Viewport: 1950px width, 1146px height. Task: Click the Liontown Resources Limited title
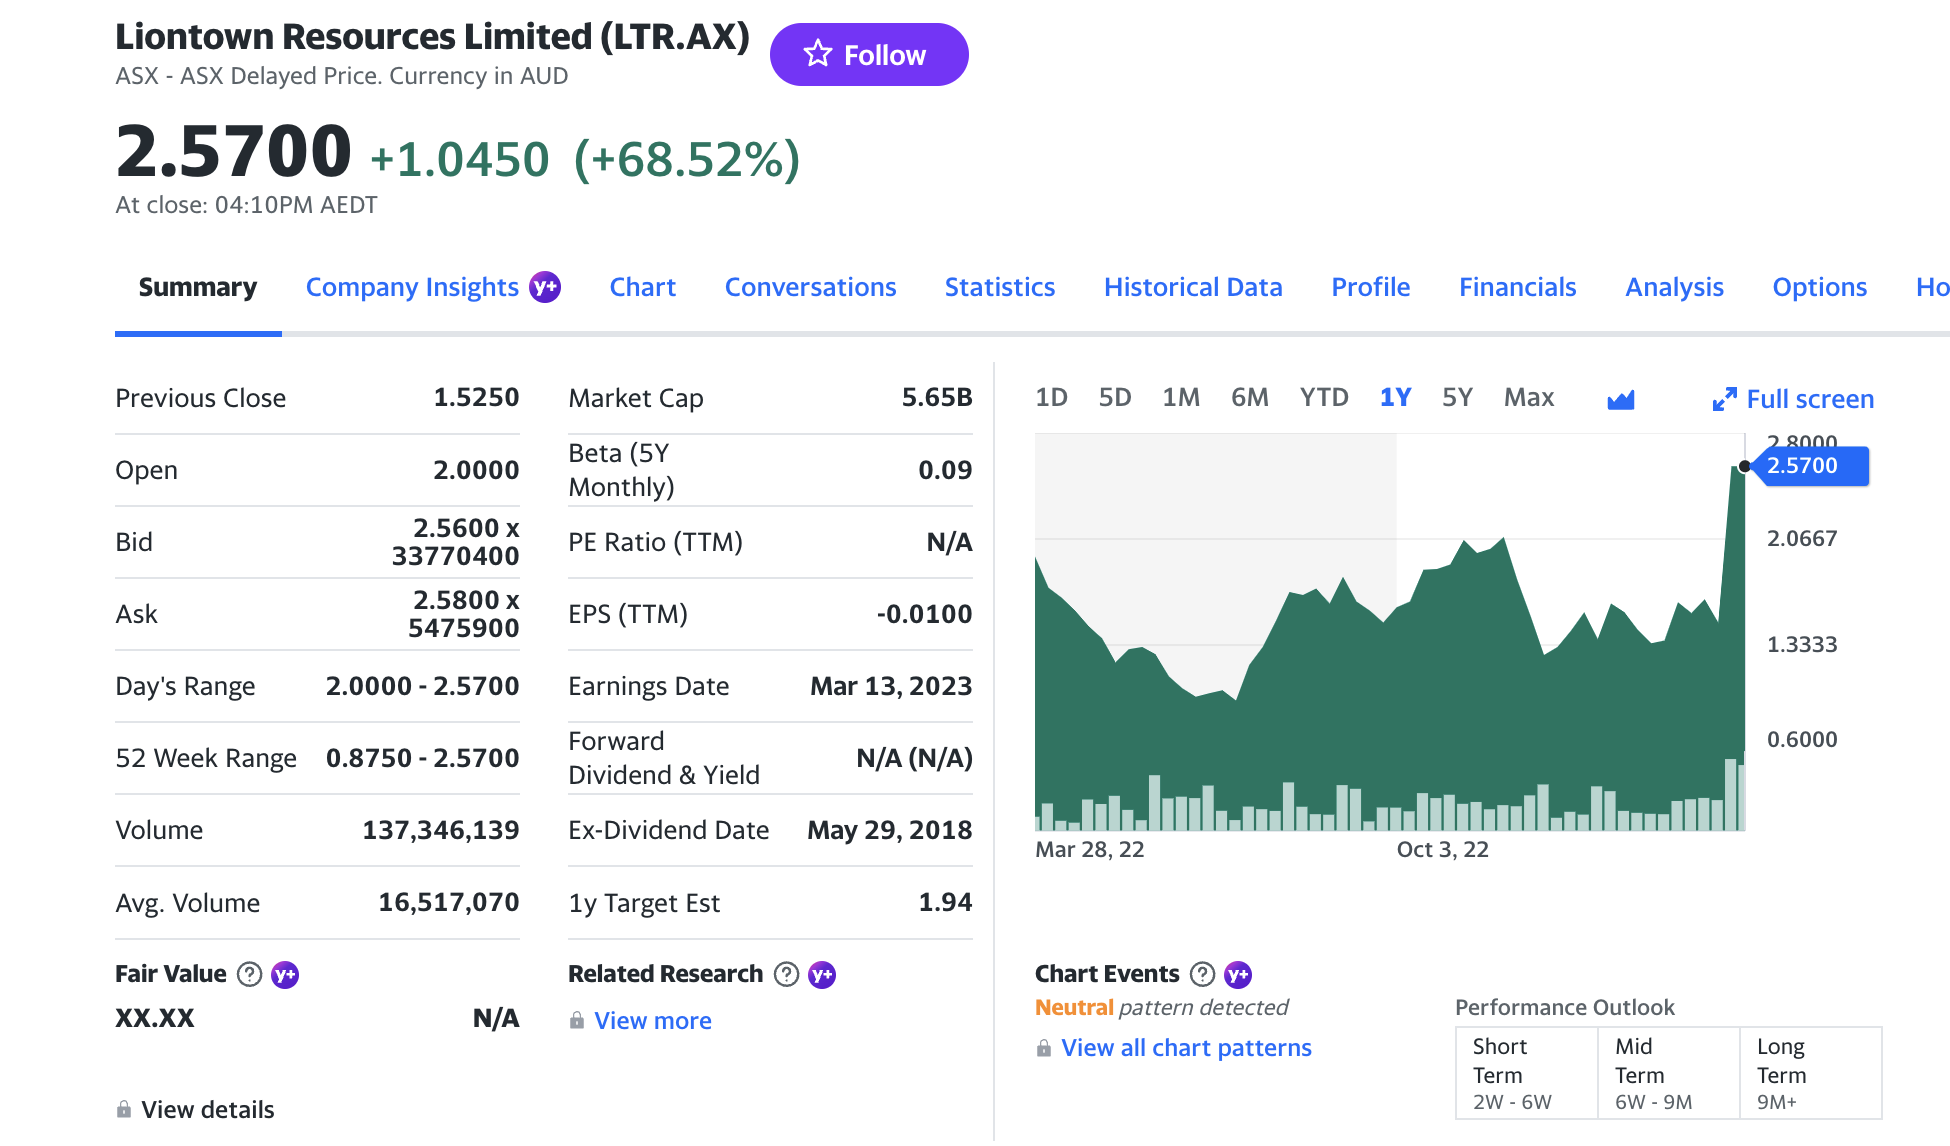432,37
